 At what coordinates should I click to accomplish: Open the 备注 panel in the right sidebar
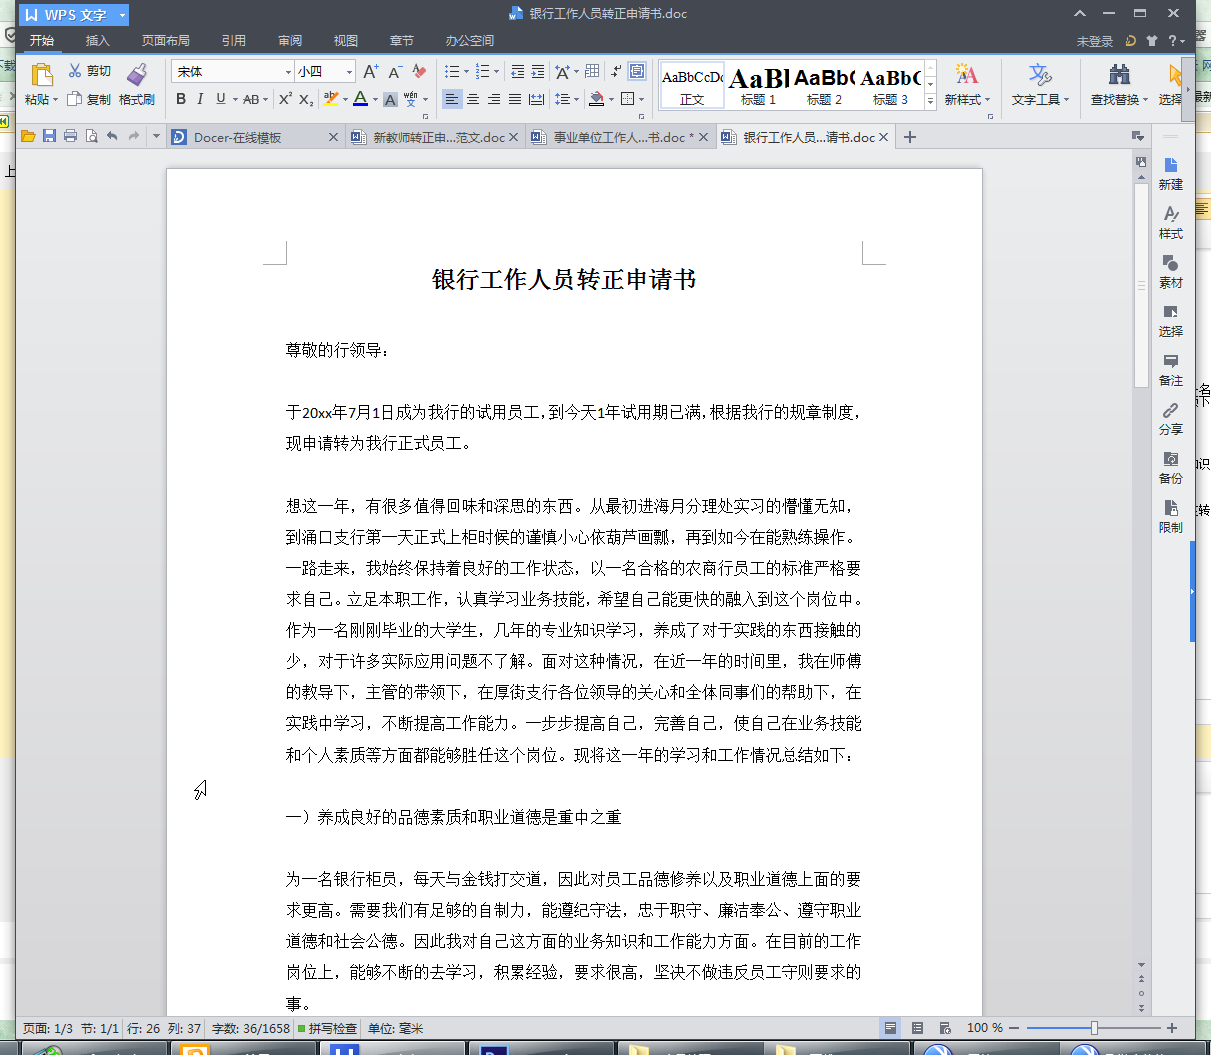pyautogui.click(x=1170, y=372)
